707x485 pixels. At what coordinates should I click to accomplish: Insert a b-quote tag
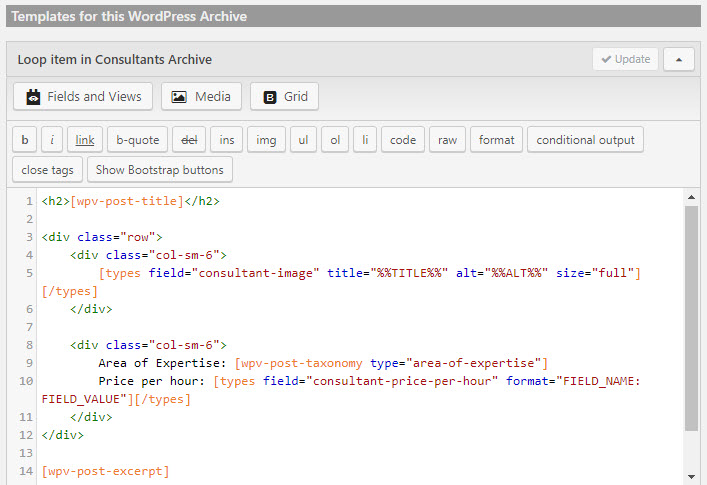click(138, 140)
